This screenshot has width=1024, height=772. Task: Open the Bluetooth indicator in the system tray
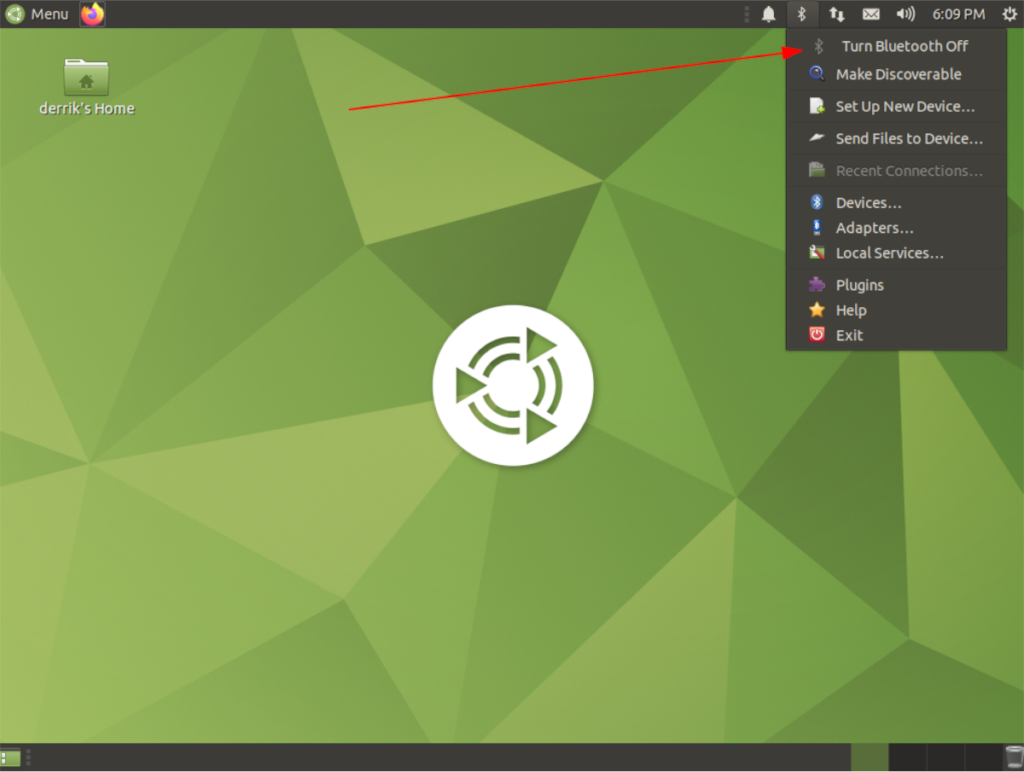point(803,14)
